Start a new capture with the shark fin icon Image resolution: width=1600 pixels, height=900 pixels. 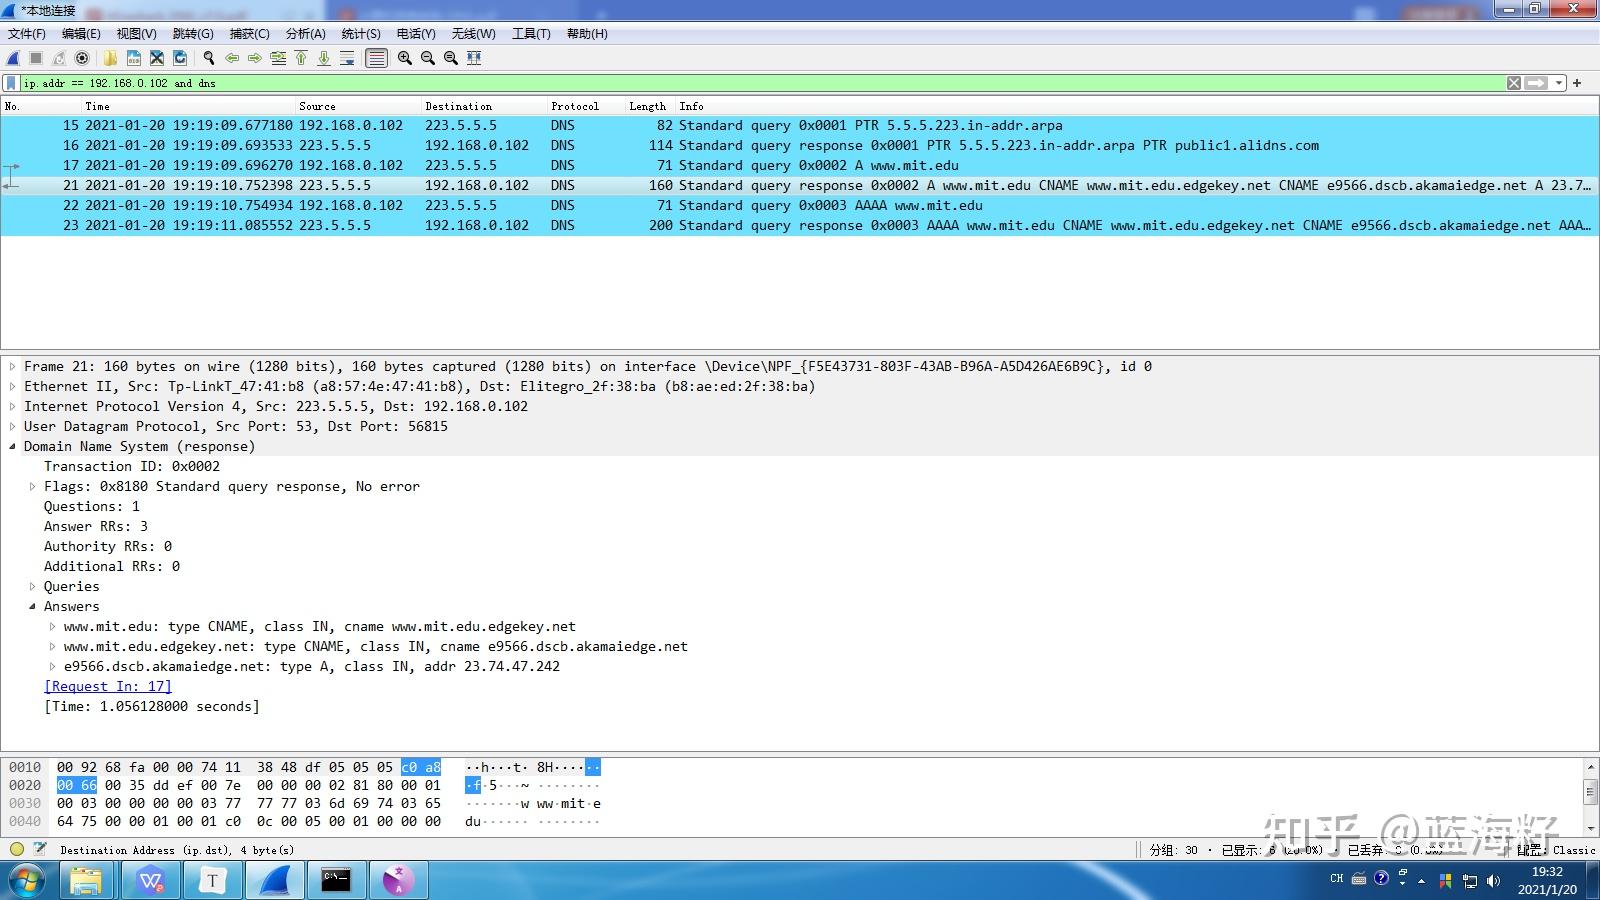tap(11, 58)
